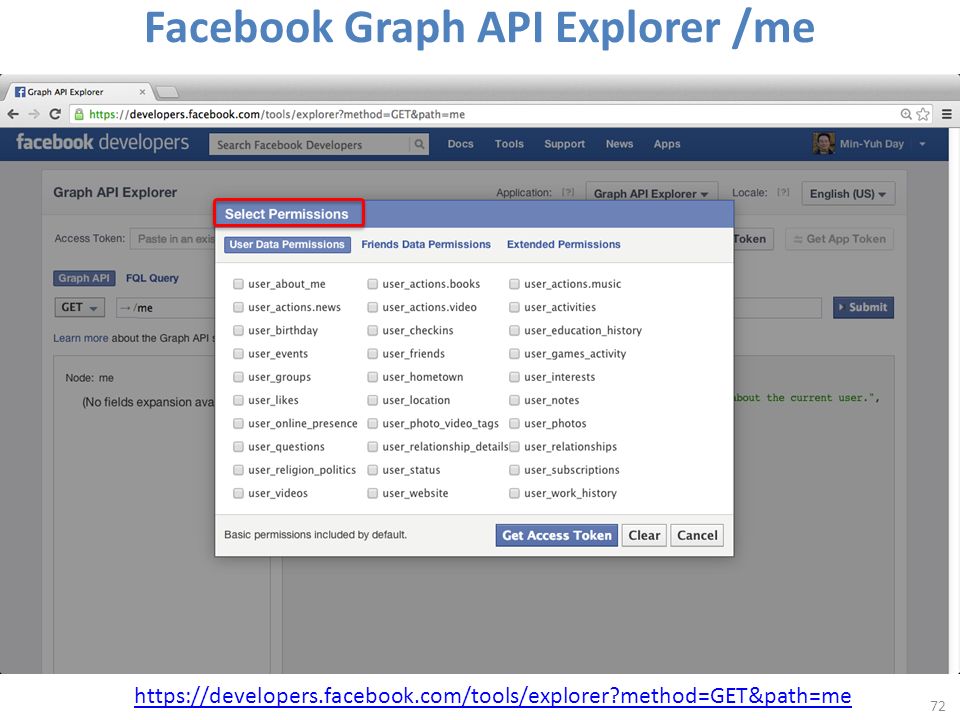This screenshot has height=720, width=960.
Task: Check the user_actions.music permission
Action: tap(514, 284)
